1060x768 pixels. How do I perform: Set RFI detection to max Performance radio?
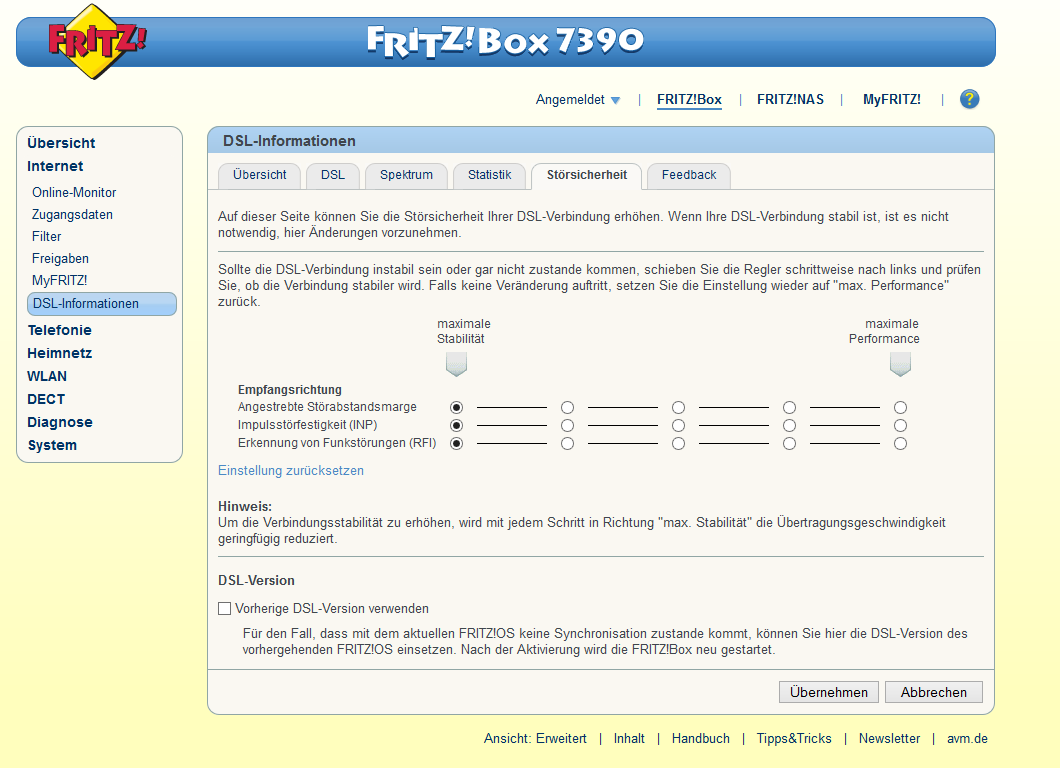(x=900, y=443)
